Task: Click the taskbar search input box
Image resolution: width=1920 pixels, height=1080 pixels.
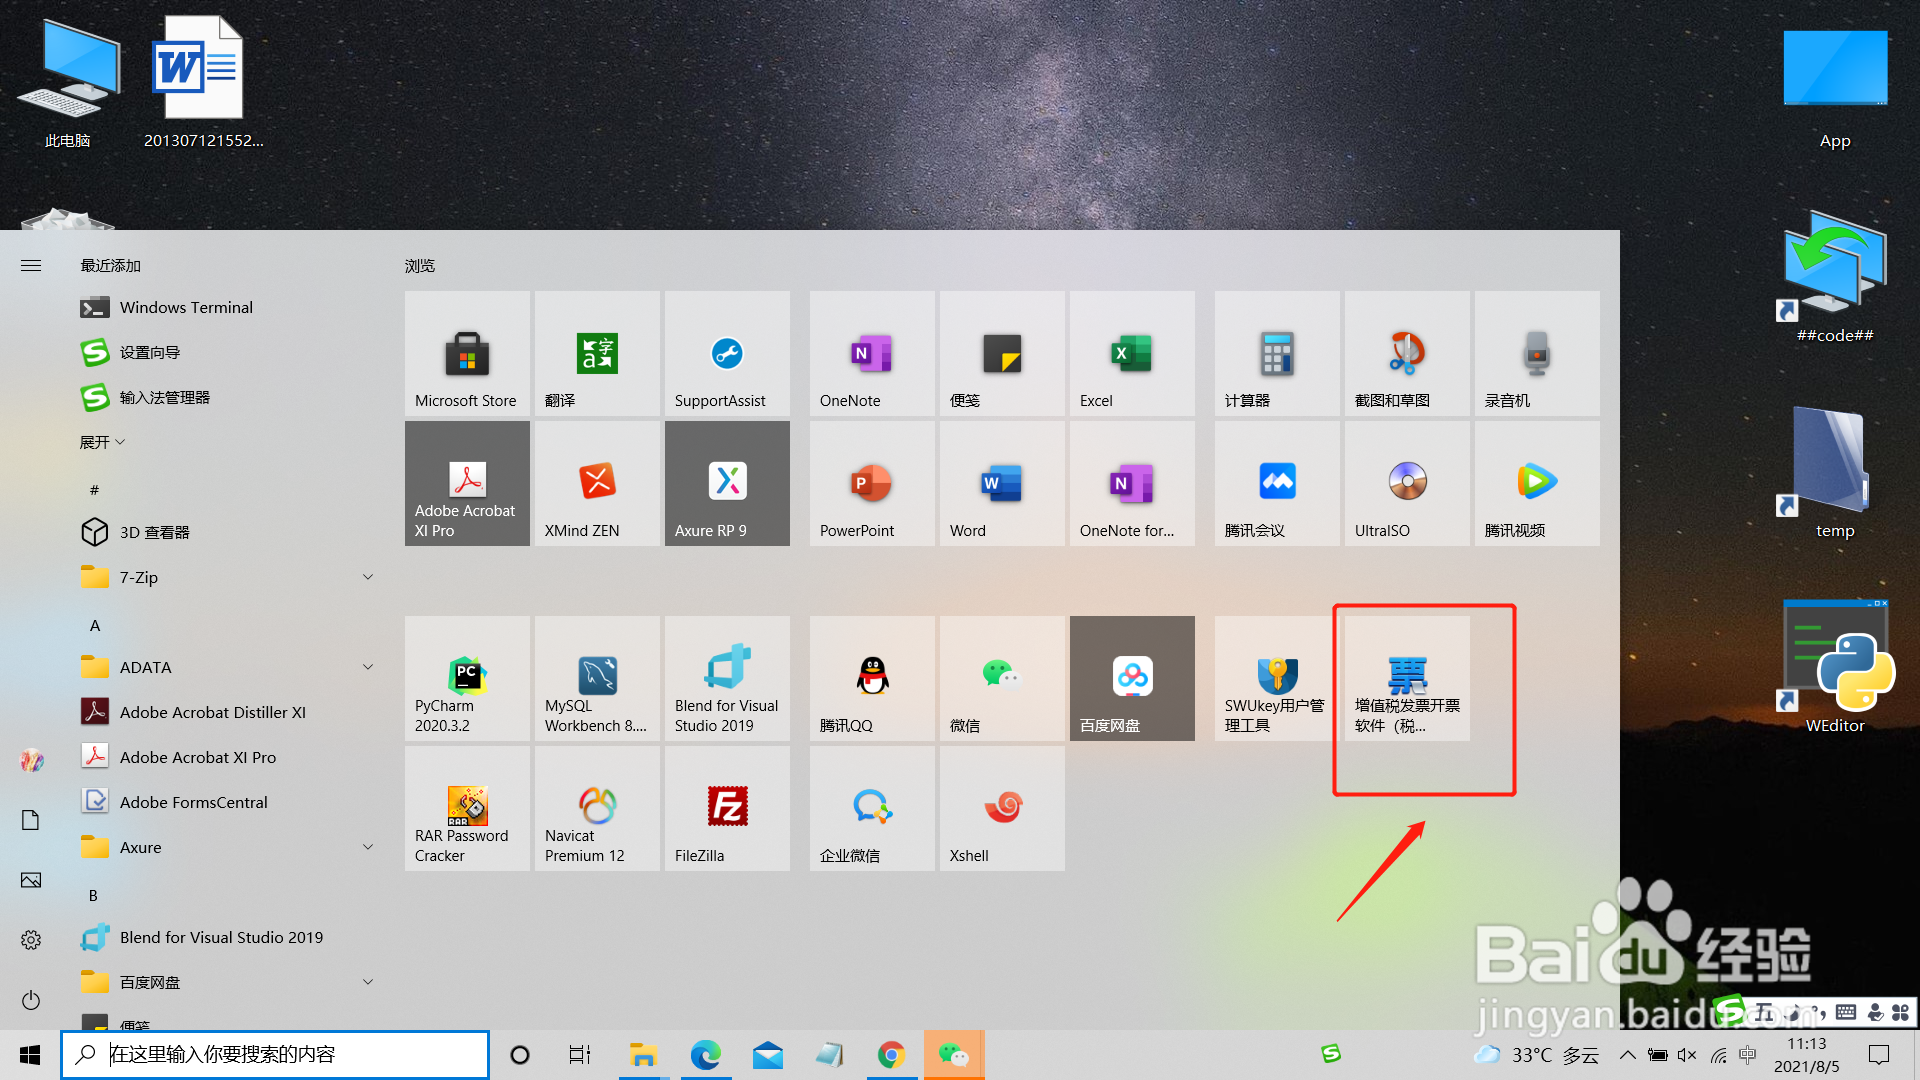Action: [275, 1055]
